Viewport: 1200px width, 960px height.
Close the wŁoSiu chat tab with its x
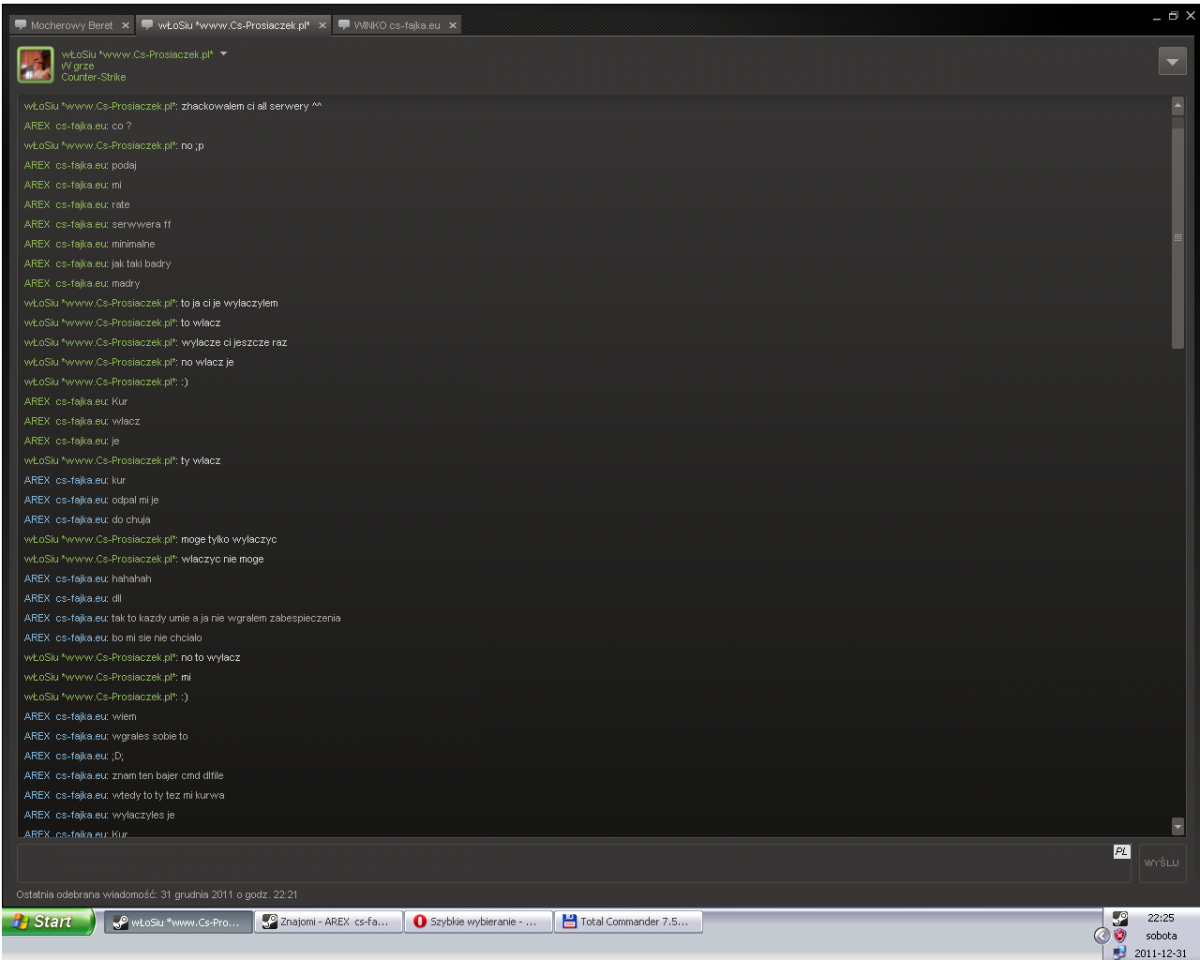(x=322, y=25)
